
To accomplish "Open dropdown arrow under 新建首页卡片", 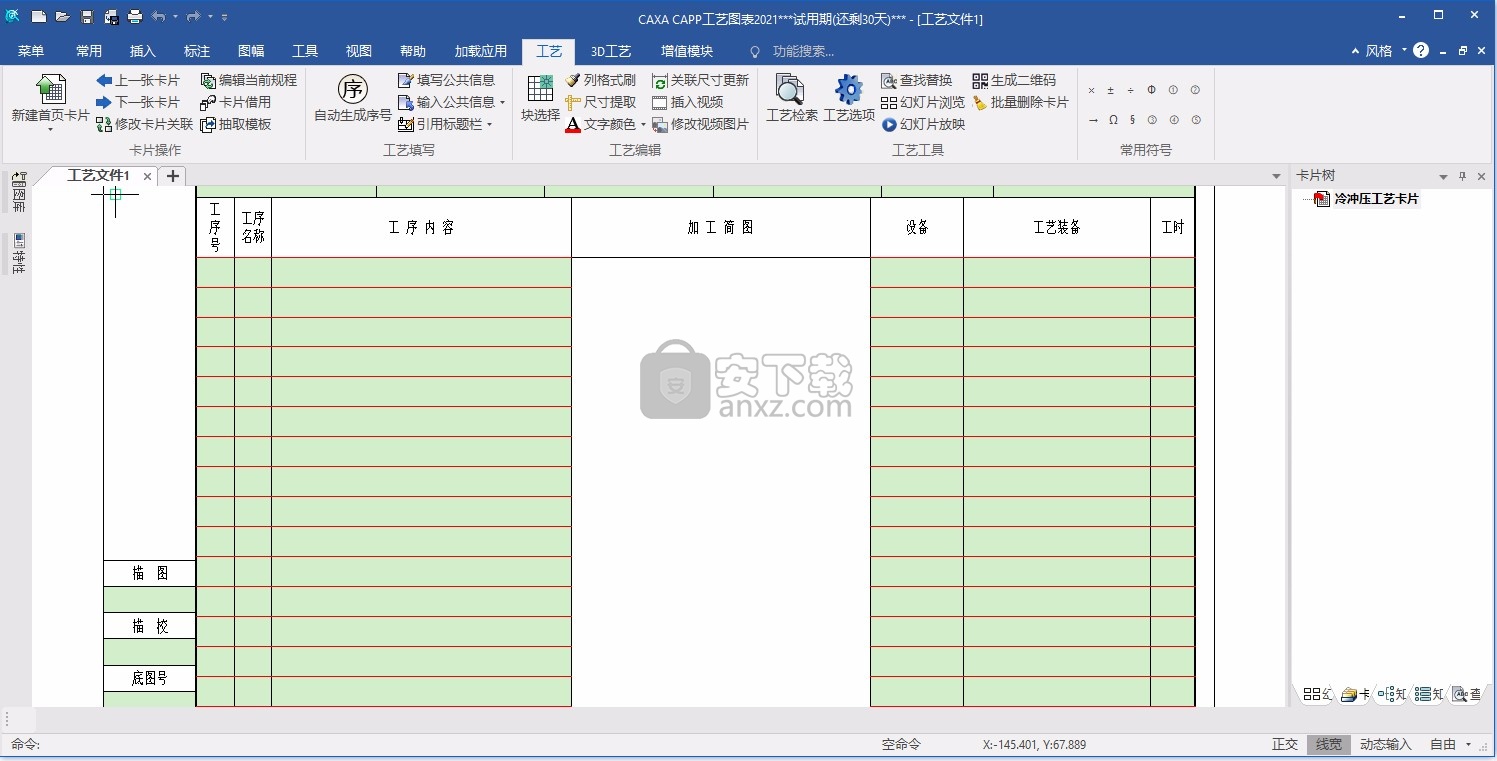I will tap(50, 129).
